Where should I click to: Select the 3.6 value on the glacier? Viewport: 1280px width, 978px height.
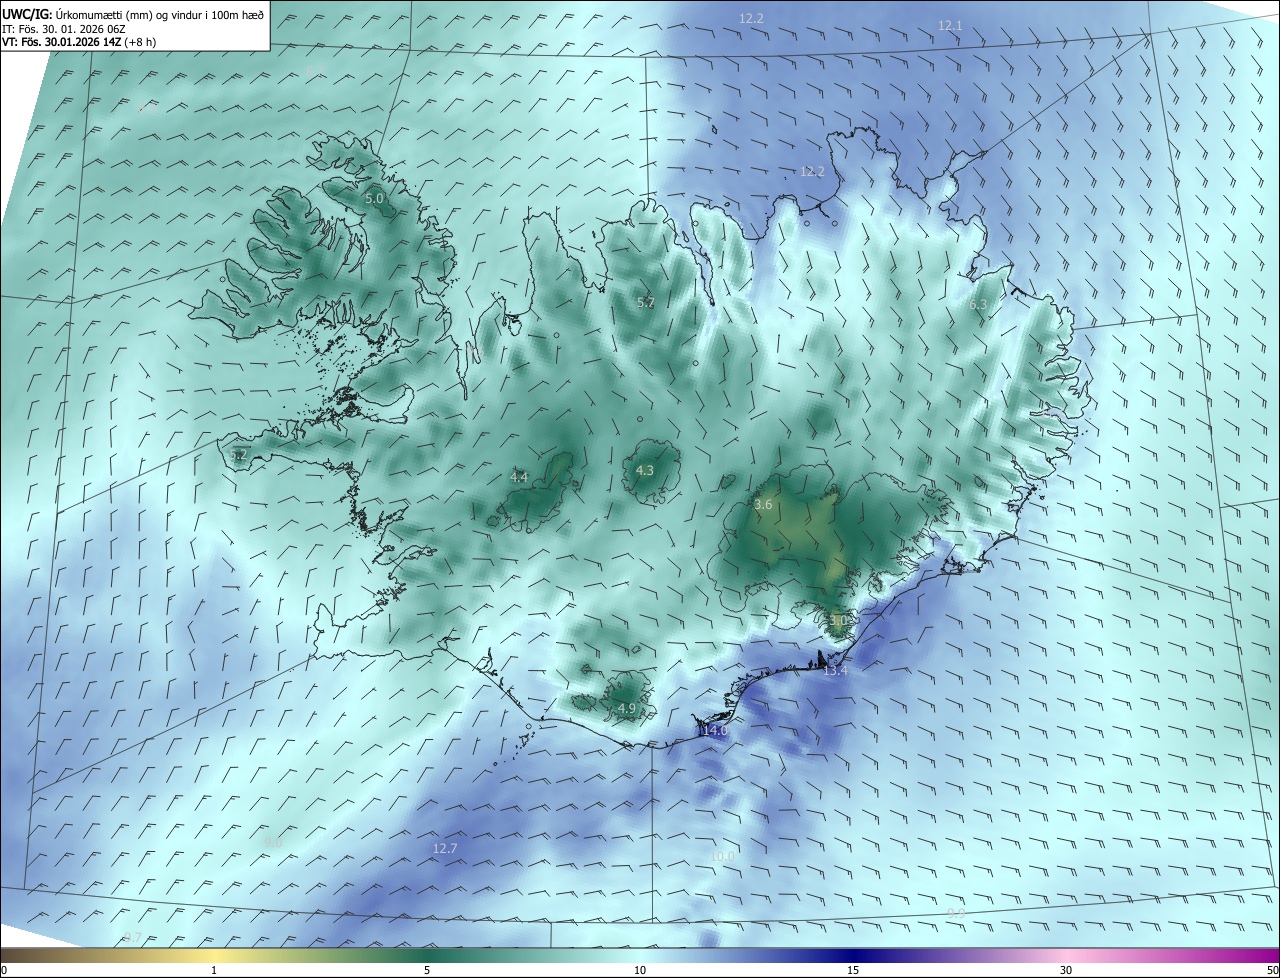(x=763, y=505)
